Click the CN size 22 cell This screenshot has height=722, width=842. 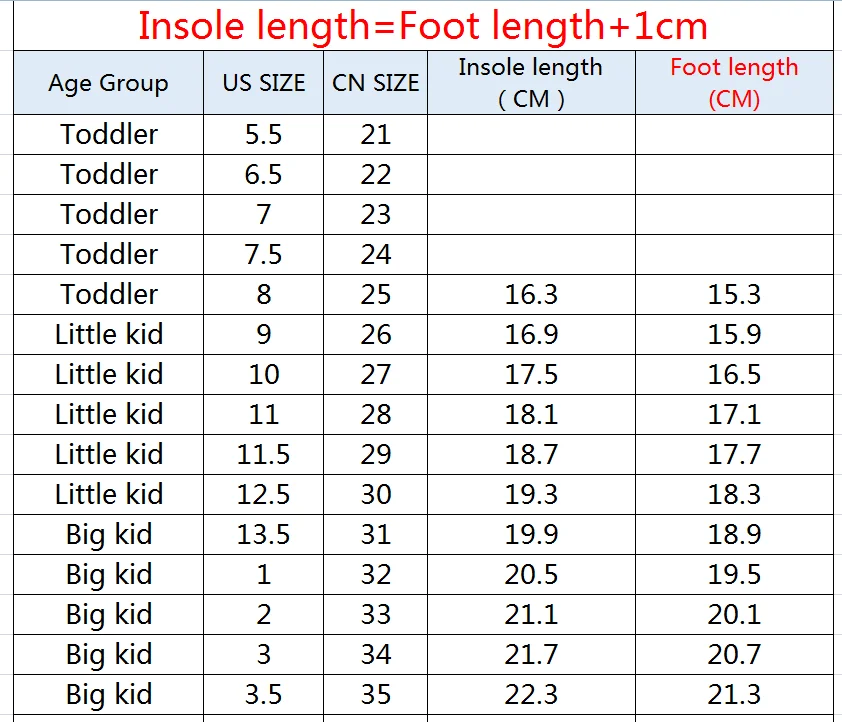point(375,174)
